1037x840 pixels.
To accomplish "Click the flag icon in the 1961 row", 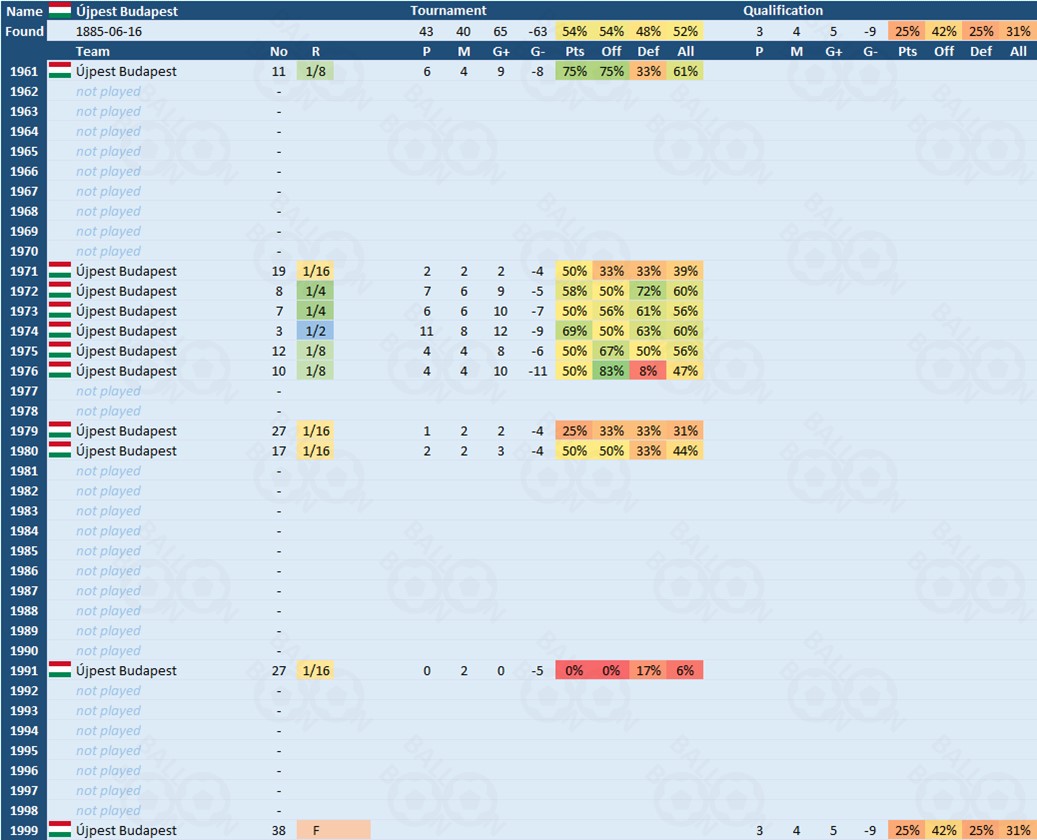I will [60, 71].
